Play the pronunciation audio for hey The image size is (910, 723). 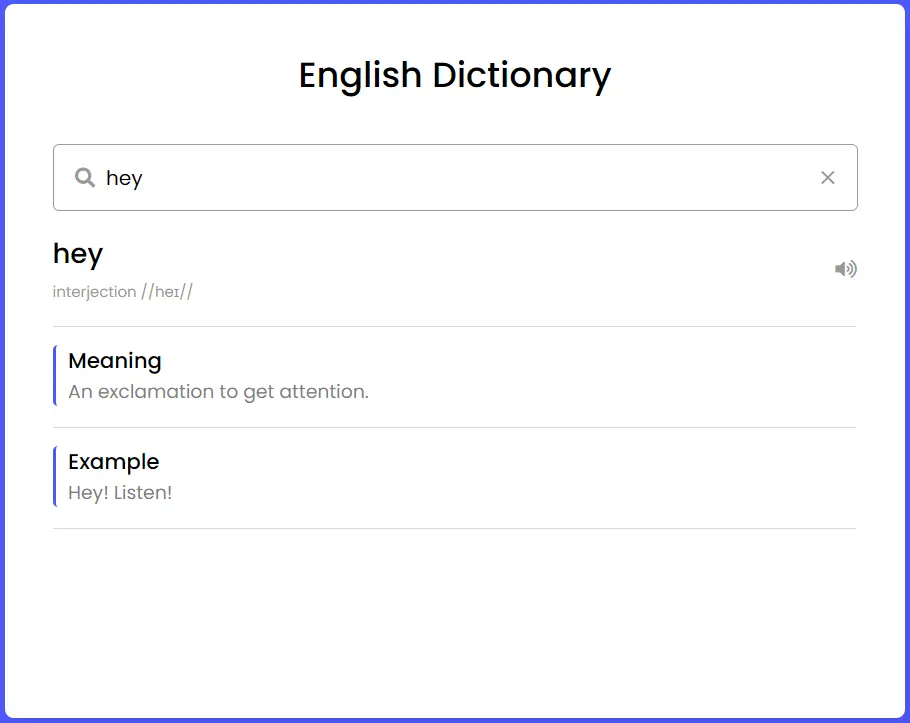click(846, 269)
